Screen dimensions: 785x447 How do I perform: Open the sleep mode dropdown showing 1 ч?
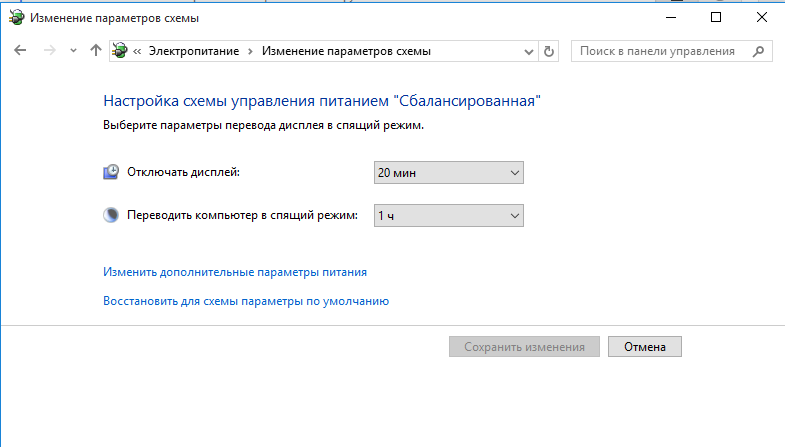(x=448, y=215)
